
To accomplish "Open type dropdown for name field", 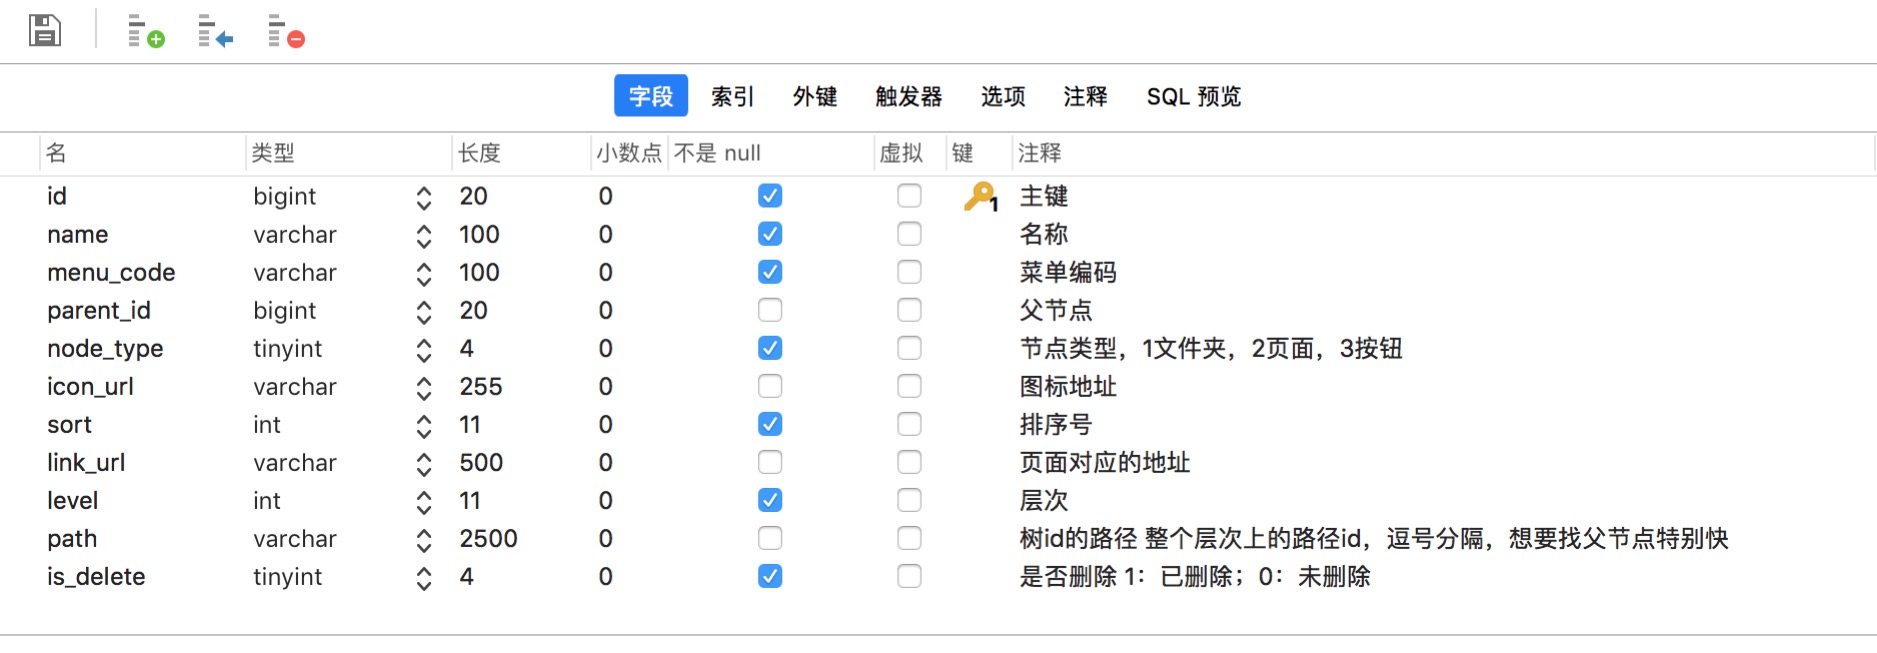I will pos(424,236).
